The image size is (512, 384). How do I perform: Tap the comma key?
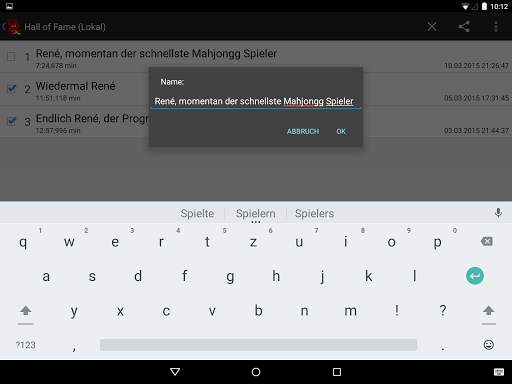point(74,348)
